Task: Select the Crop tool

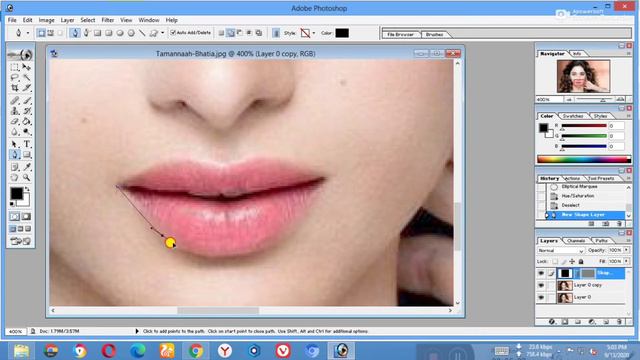Action: pyautogui.click(x=15, y=88)
